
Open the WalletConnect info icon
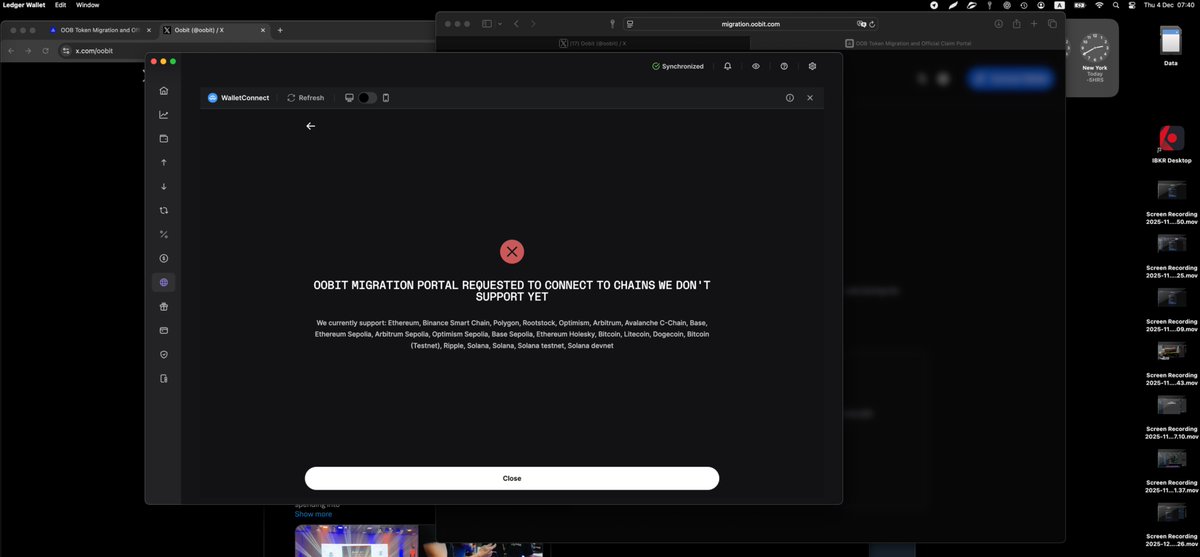pyautogui.click(x=790, y=98)
